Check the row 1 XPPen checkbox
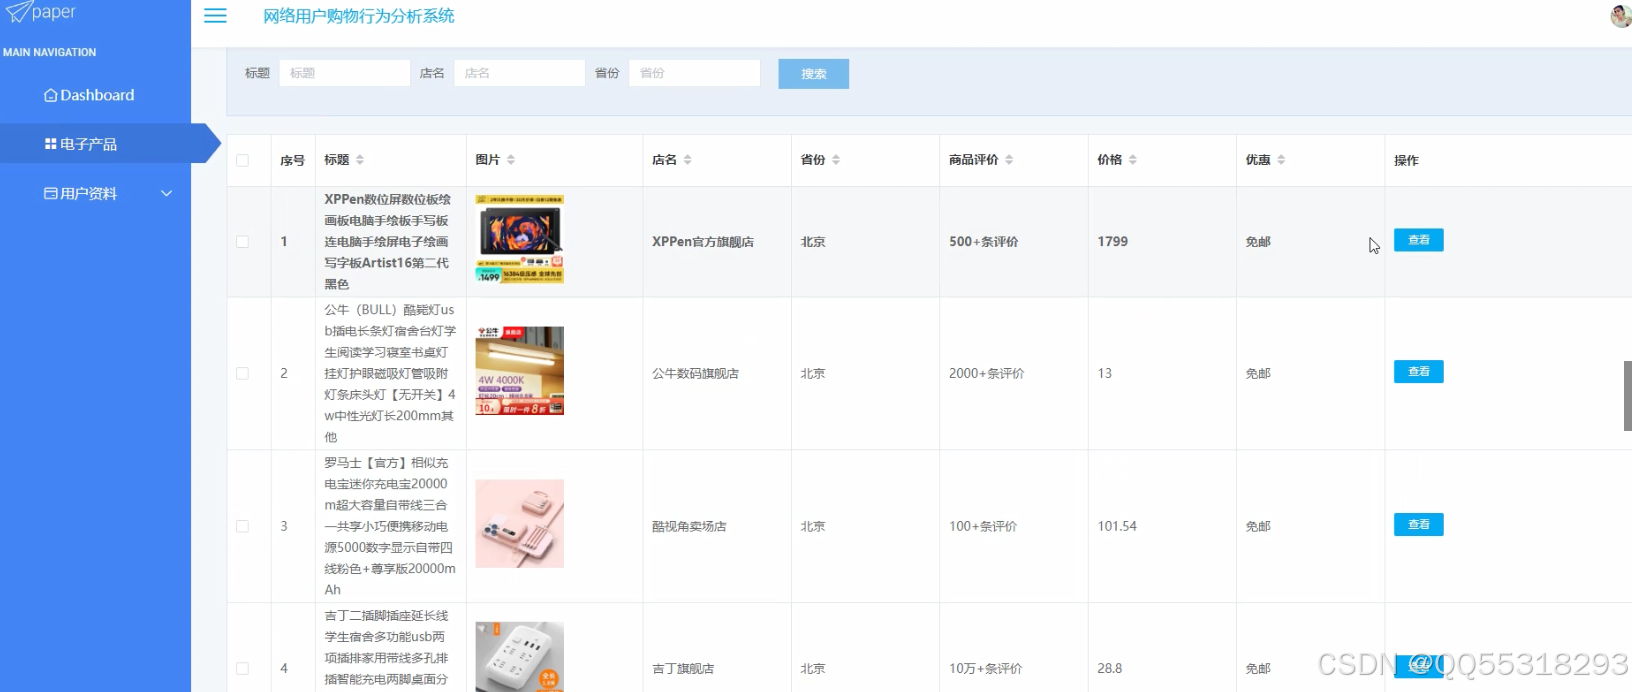The width and height of the screenshot is (1632, 692). click(x=242, y=242)
